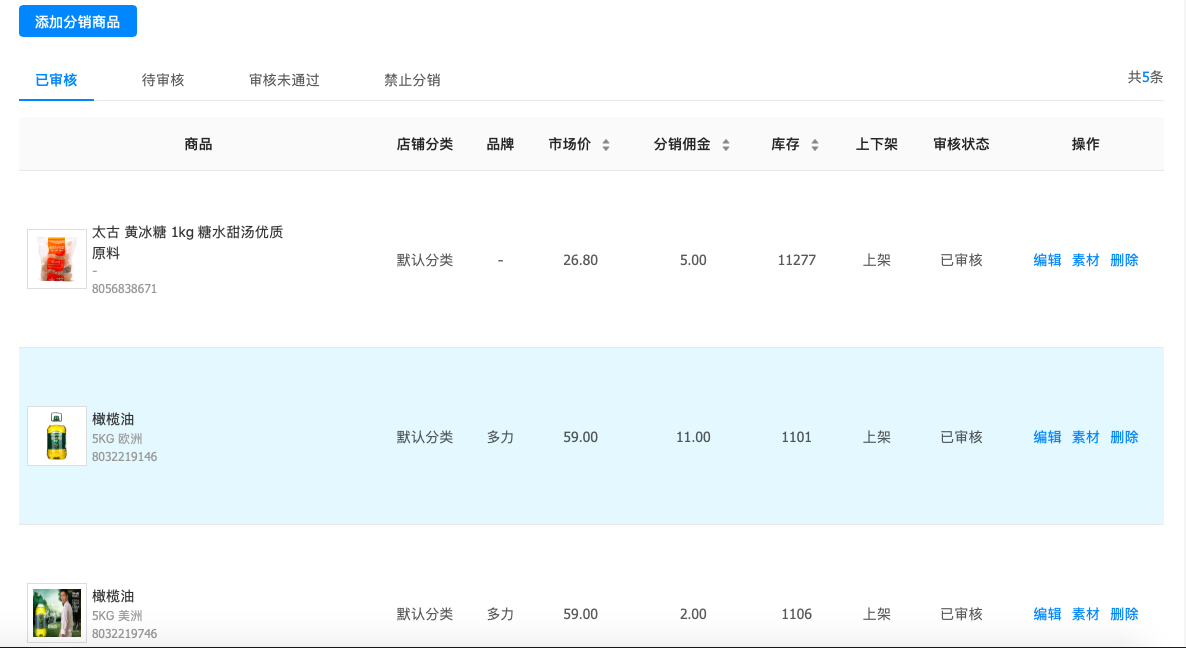Open the 橄榄油 5KG 欧洲 product image
This screenshot has width=1186, height=648.
click(x=57, y=436)
